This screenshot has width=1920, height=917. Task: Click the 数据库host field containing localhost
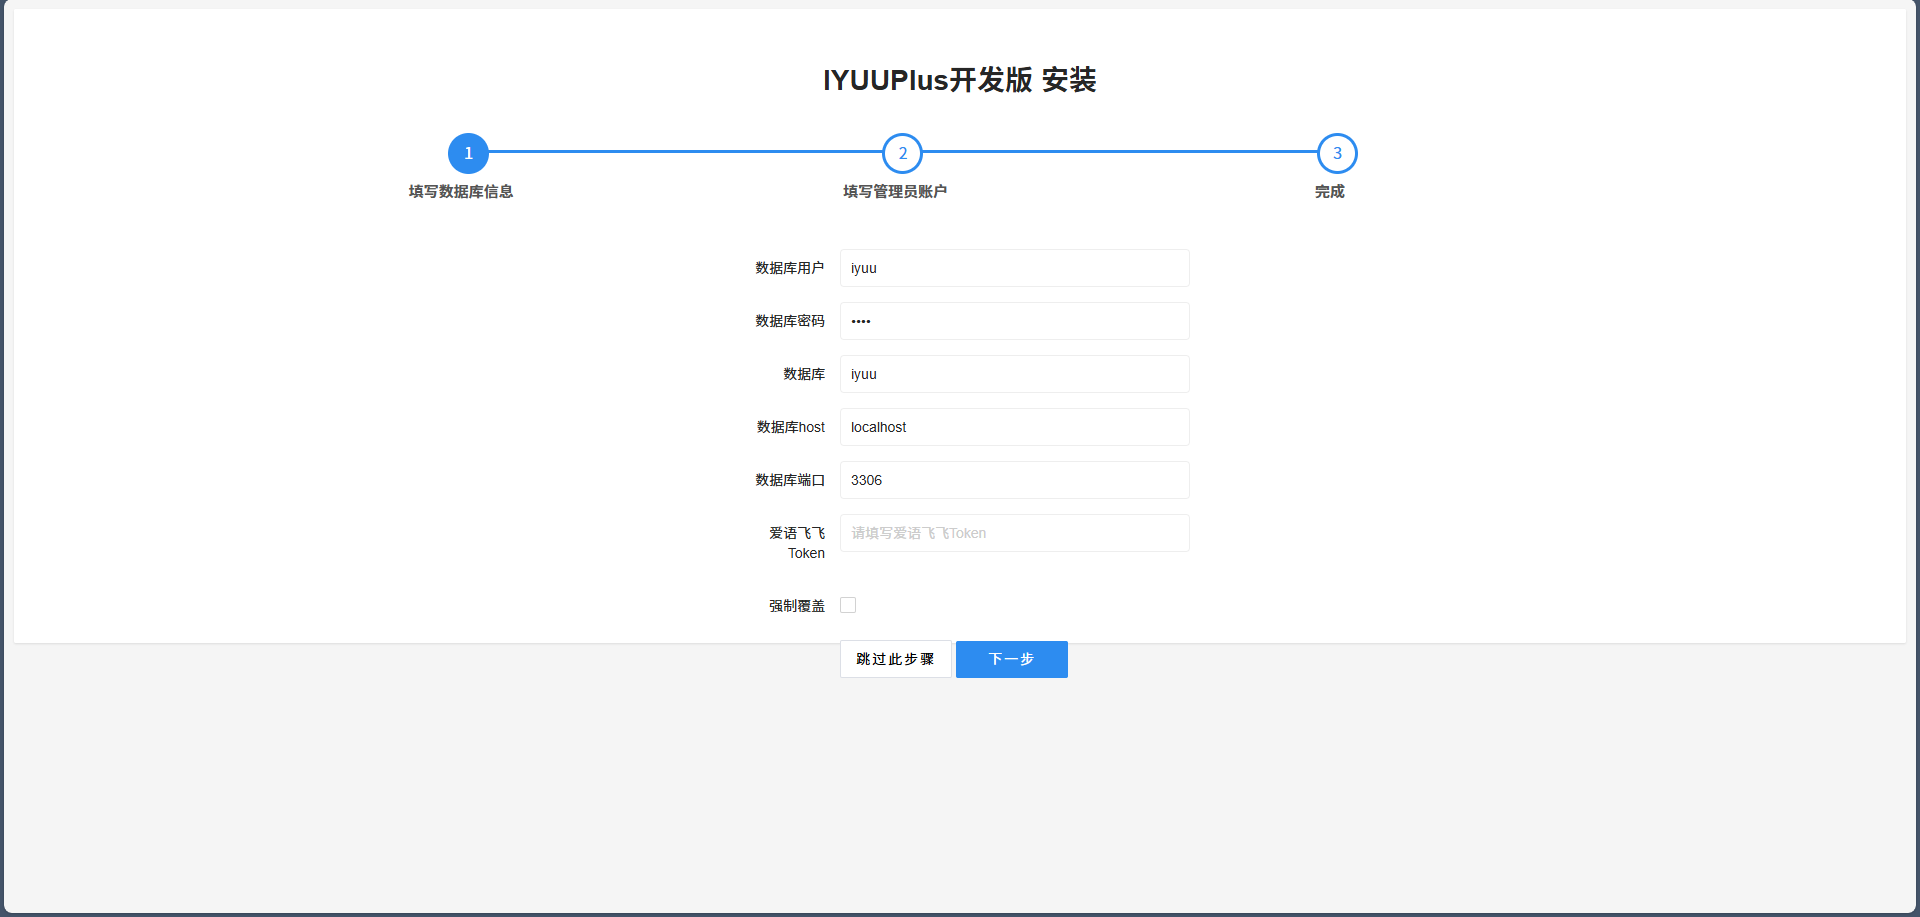(1014, 427)
